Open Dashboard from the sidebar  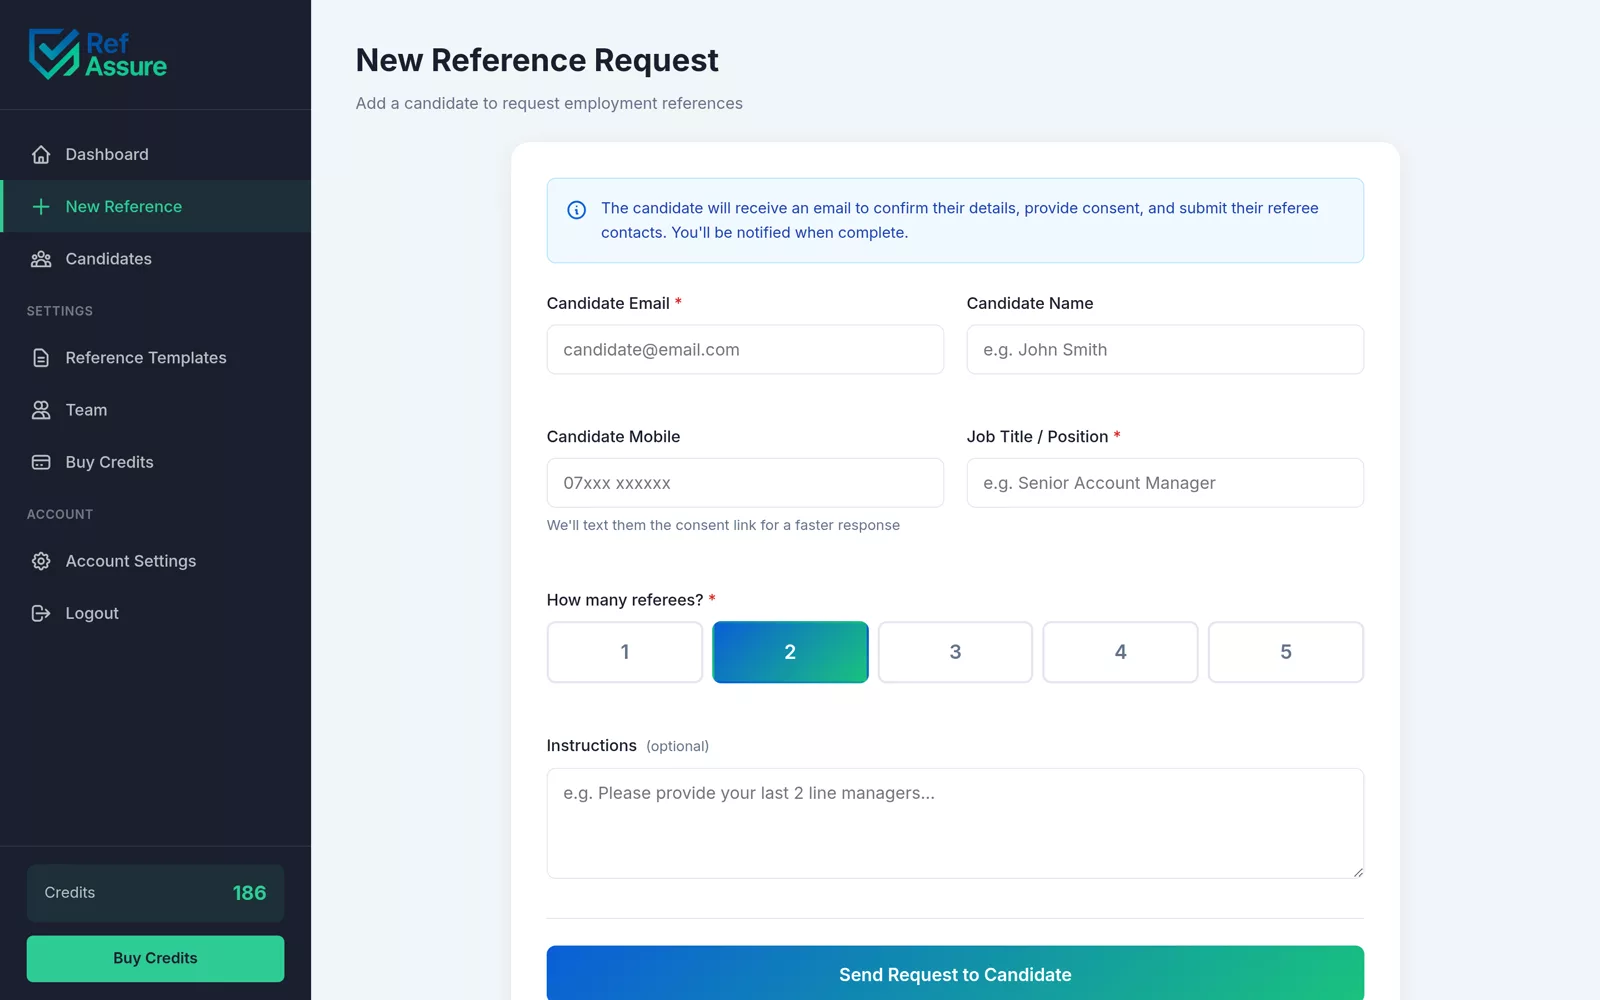pyautogui.click(x=156, y=154)
